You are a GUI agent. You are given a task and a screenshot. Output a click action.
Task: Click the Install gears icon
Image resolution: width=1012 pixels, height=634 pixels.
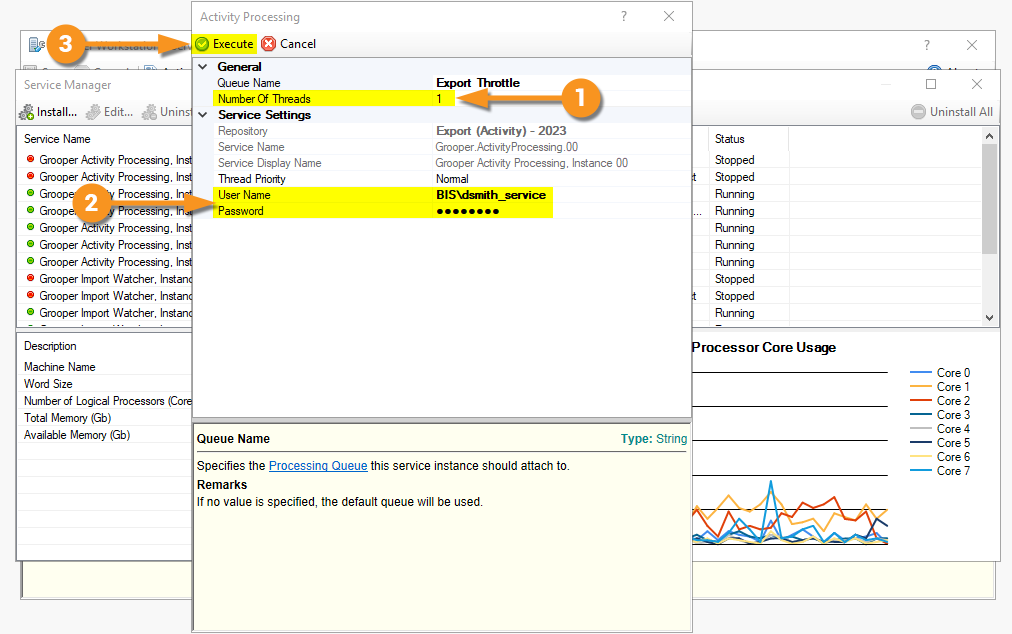coord(26,112)
